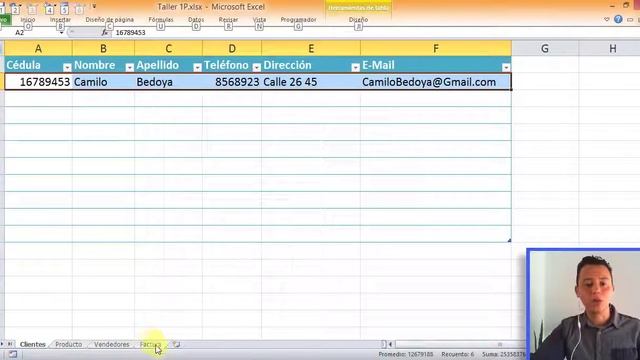Click Quick Access icon with keytip 5
This screenshot has height=360, width=640.
pyautogui.click(x=64, y=9)
